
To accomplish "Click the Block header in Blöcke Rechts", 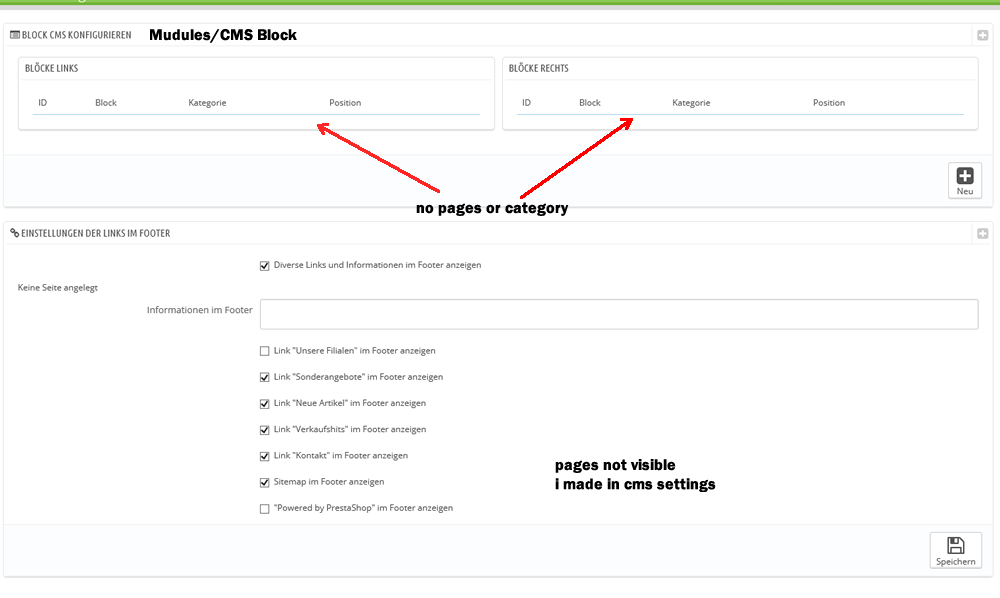I will (x=590, y=103).
